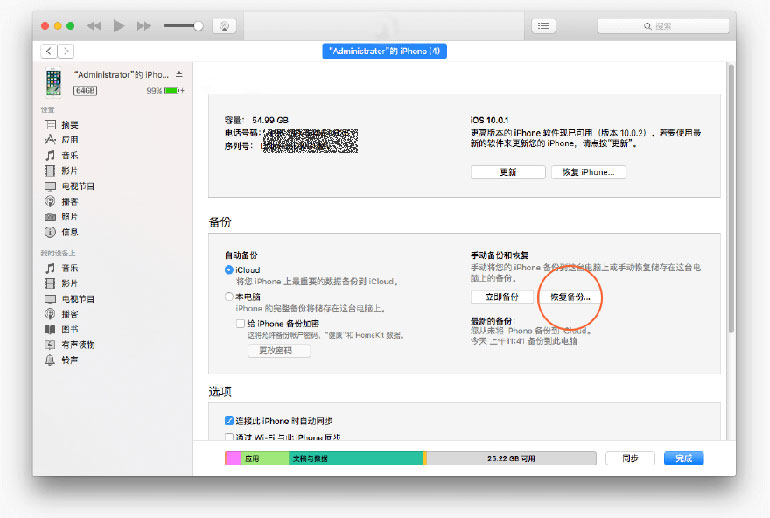Go back using the left chevron button
This screenshot has height=518, width=770.
point(48,51)
